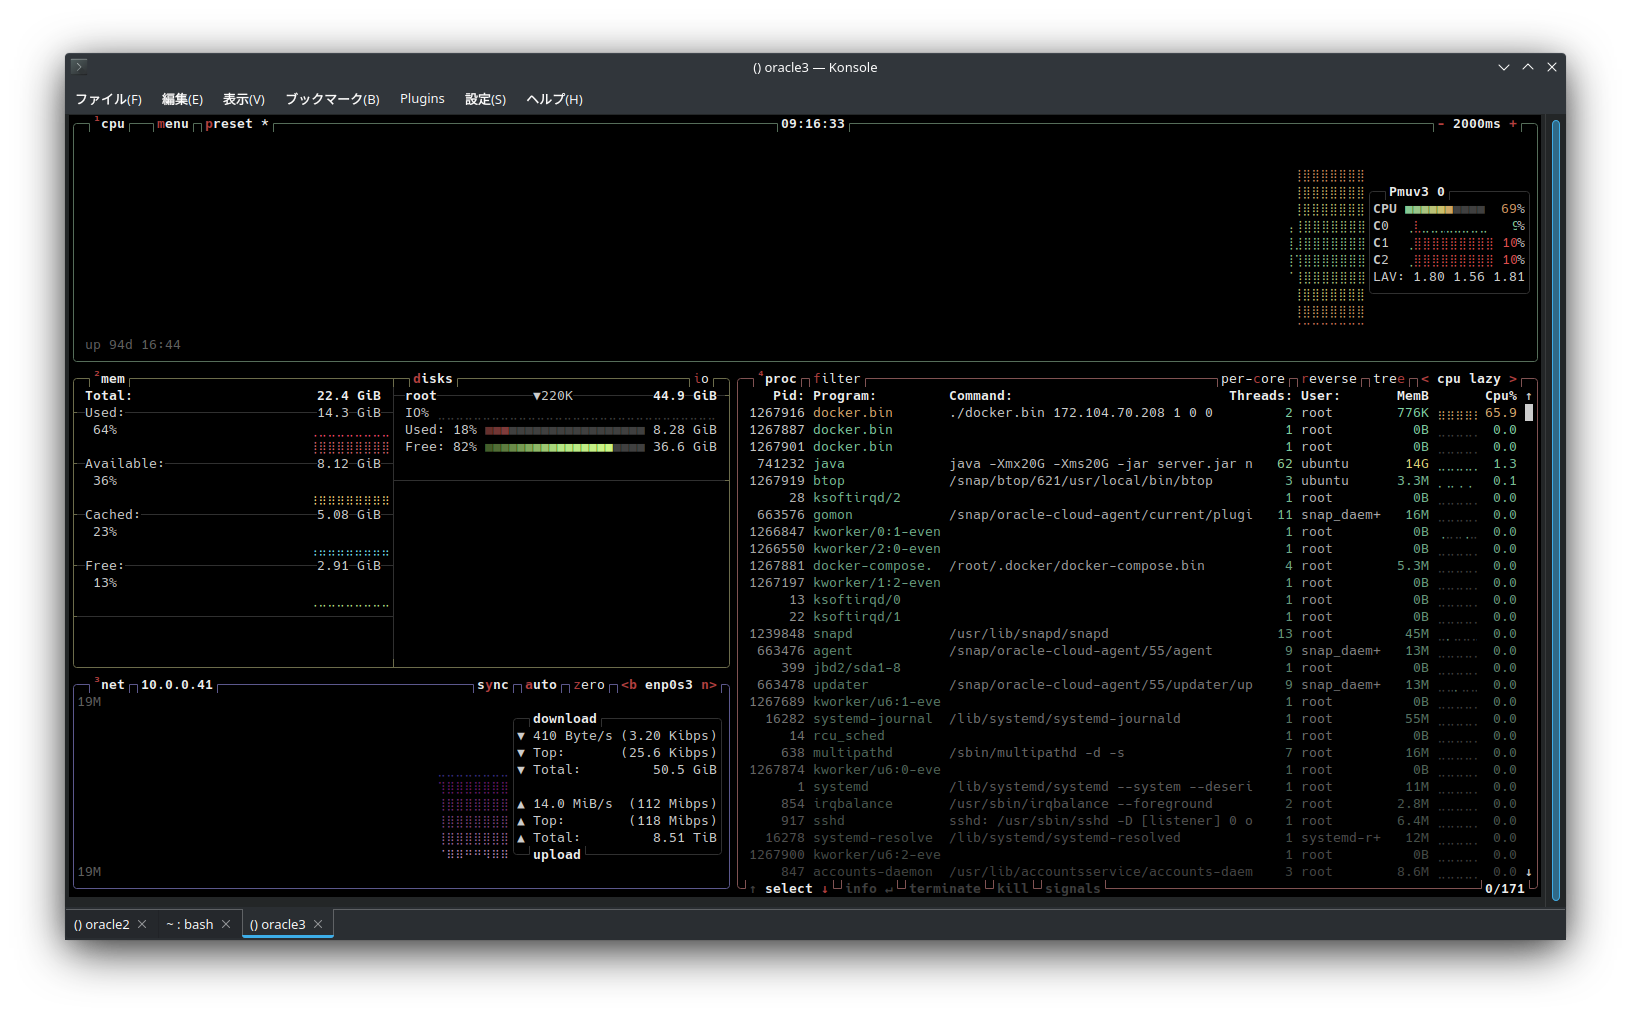Toggle reverse sorting of process list
Screen dimensions: 1631x1017
pyautogui.click(x=1329, y=379)
